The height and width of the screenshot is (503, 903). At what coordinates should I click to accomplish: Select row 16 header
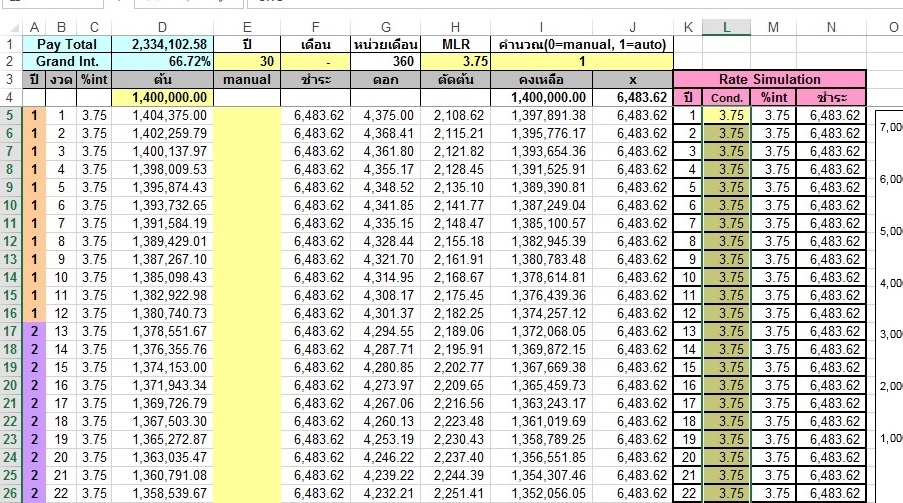pos(10,313)
